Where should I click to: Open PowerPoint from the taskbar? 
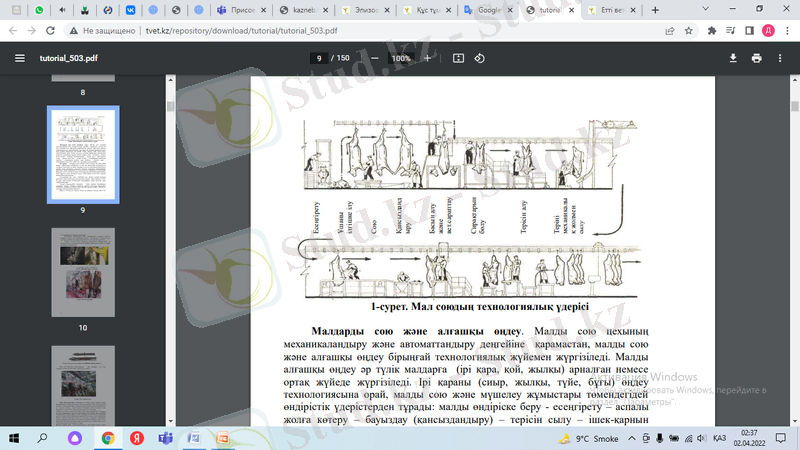pyautogui.click(x=223, y=438)
